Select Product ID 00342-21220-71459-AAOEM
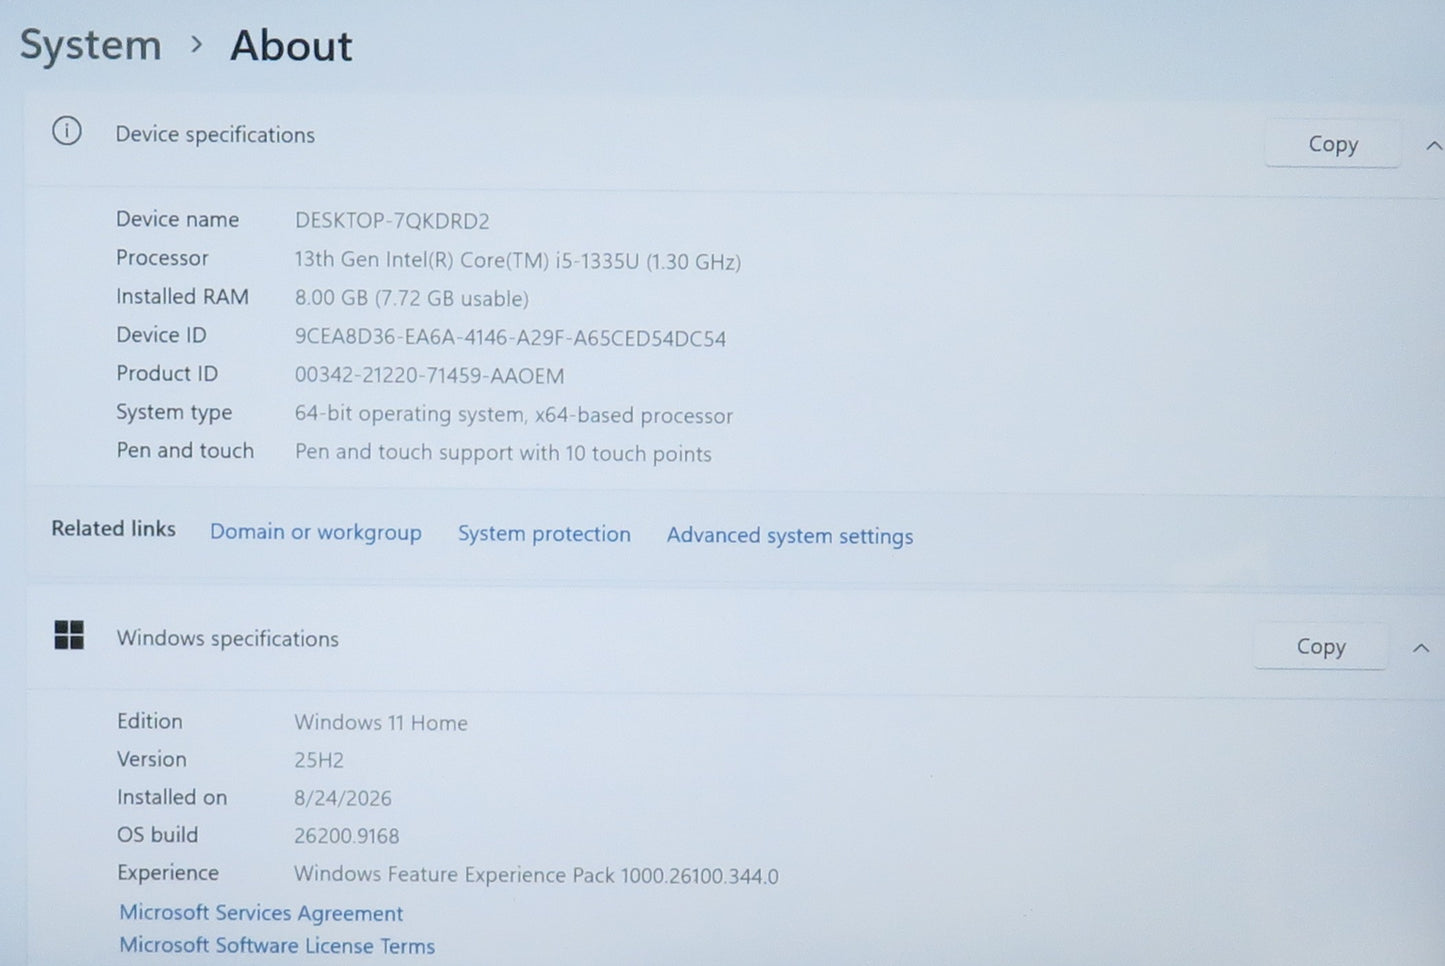 (x=429, y=376)
